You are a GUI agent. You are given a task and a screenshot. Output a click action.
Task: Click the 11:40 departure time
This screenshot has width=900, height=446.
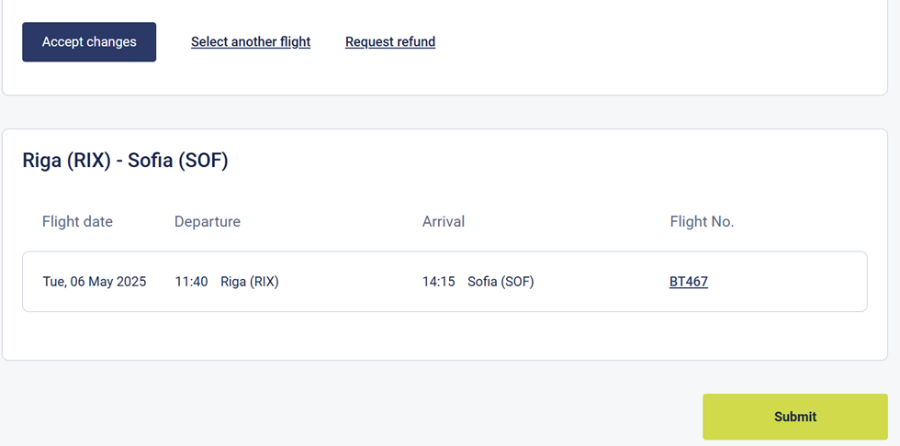point(191,282)
